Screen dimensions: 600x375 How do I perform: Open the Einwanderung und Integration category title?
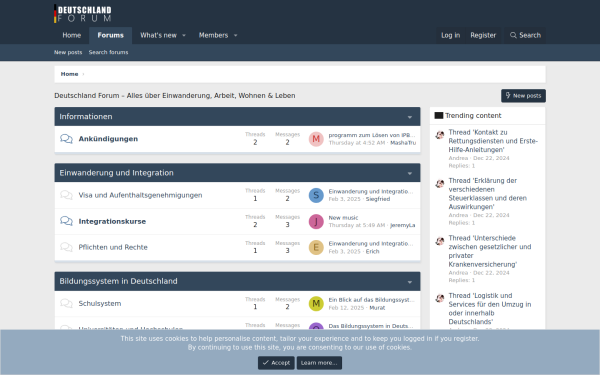coord(116,173)
